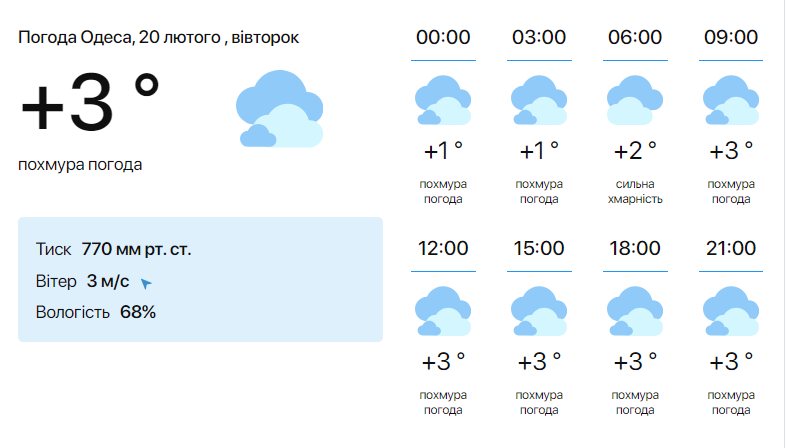
Task: Click the wind direction arrow icon
Action: [x=146, y=283]
